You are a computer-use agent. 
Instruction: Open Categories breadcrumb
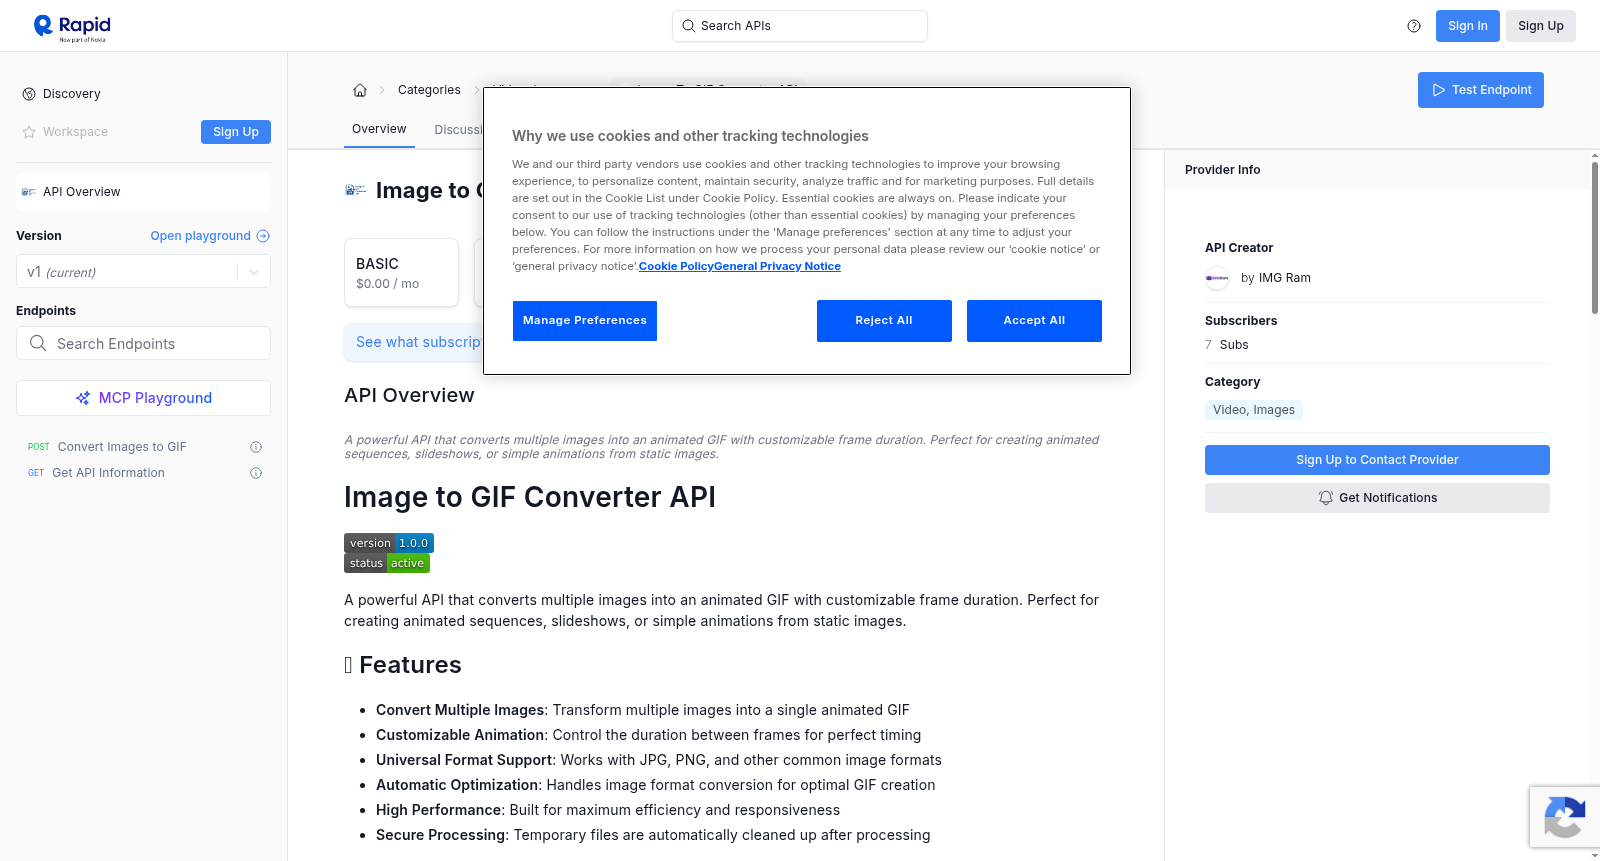(429, 90)
